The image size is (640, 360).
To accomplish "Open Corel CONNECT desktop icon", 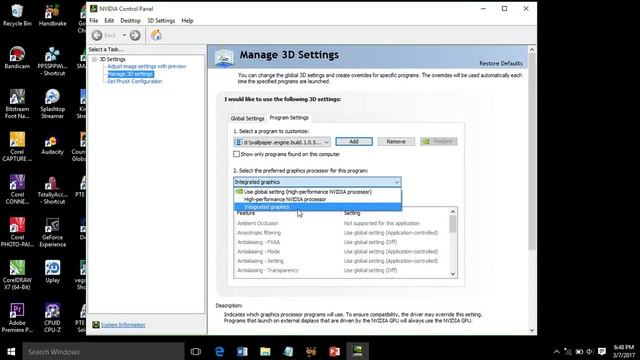I will (17, 189).
